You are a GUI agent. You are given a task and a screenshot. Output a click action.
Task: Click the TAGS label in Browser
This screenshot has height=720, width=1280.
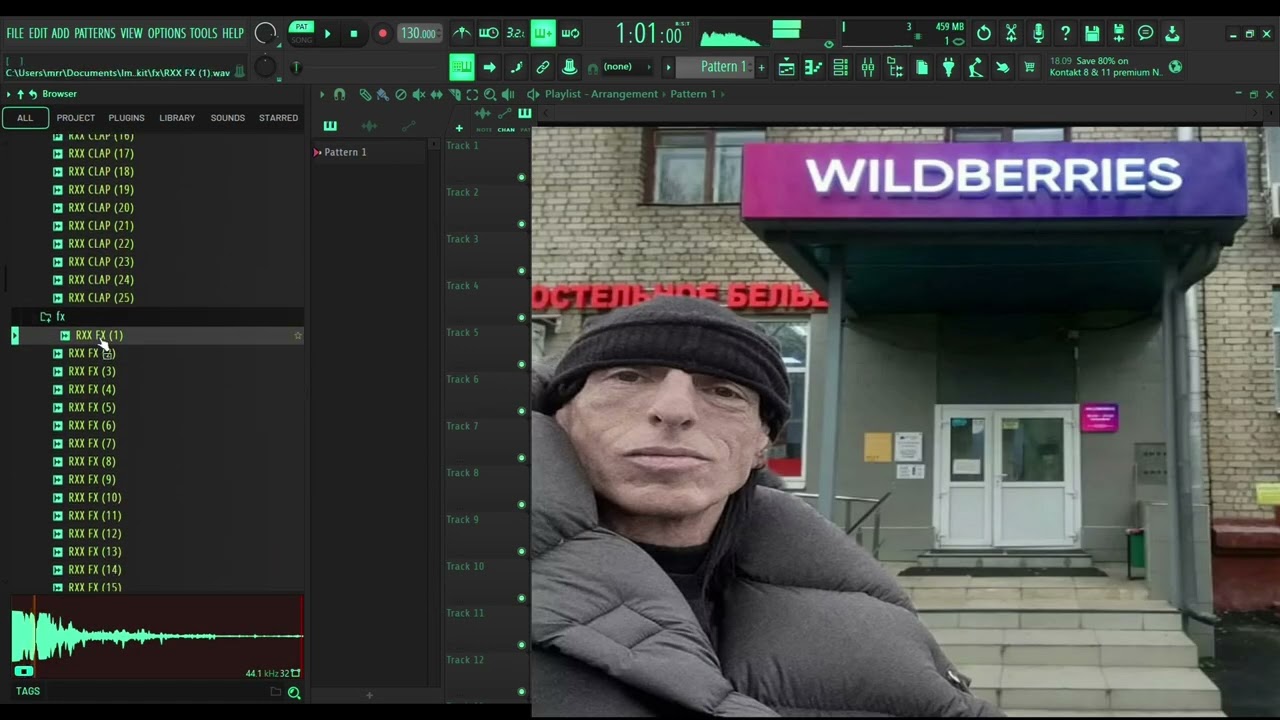[x=28, y=691]
